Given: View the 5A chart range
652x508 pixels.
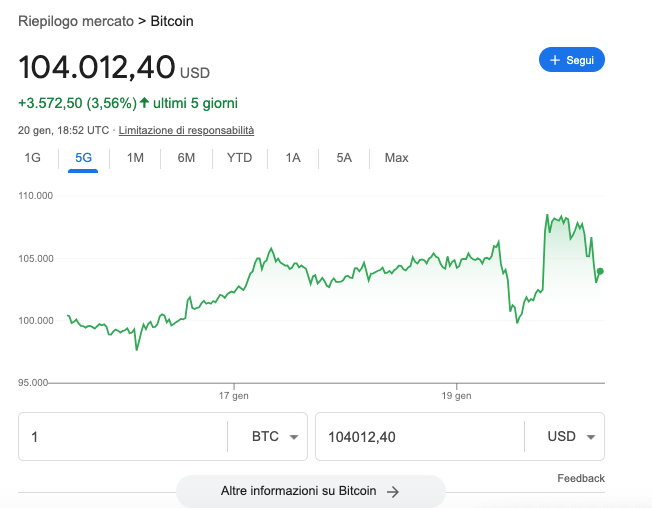Looking at the screenshot, I should coord(344,158).
